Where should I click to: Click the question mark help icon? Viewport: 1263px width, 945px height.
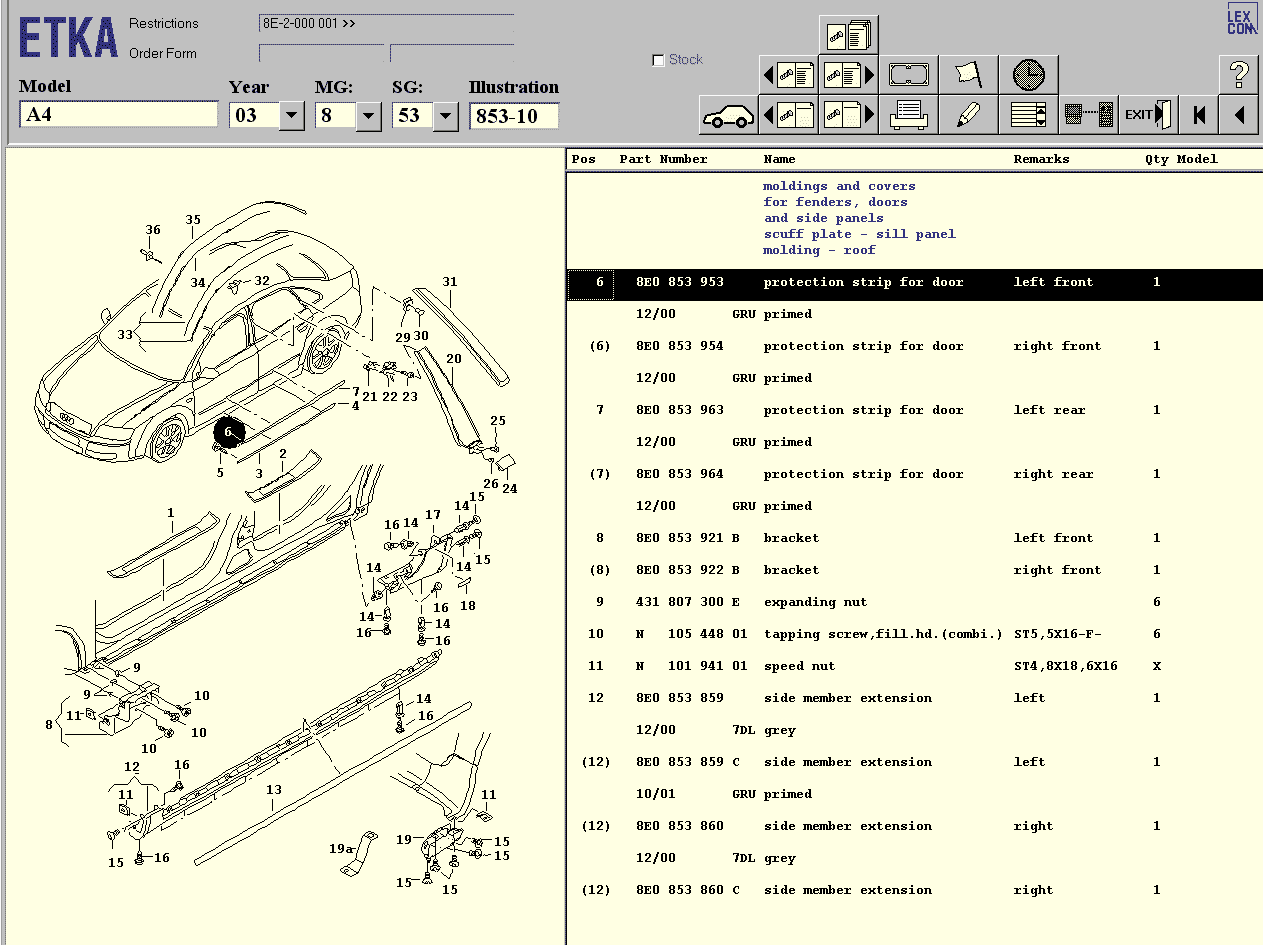tap(1238, 75)
